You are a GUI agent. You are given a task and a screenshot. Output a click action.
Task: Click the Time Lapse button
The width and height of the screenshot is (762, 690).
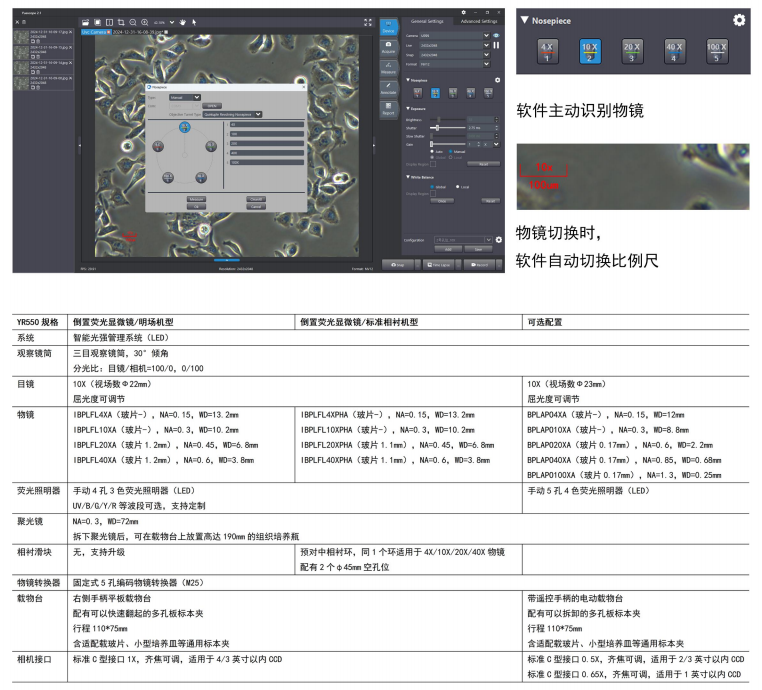438,265
